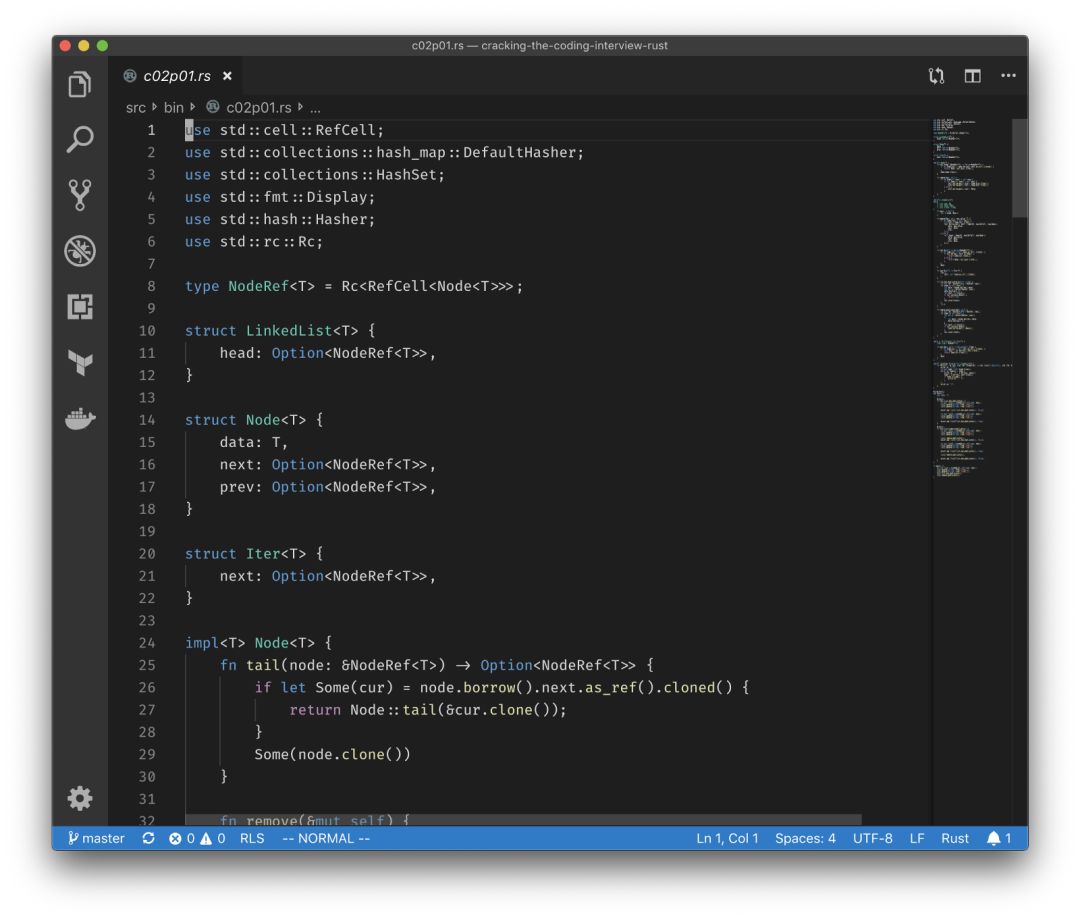Open the Debug view in activity bar
The height and width of the screenshot is (919, 1080).
tap(80, 251)
